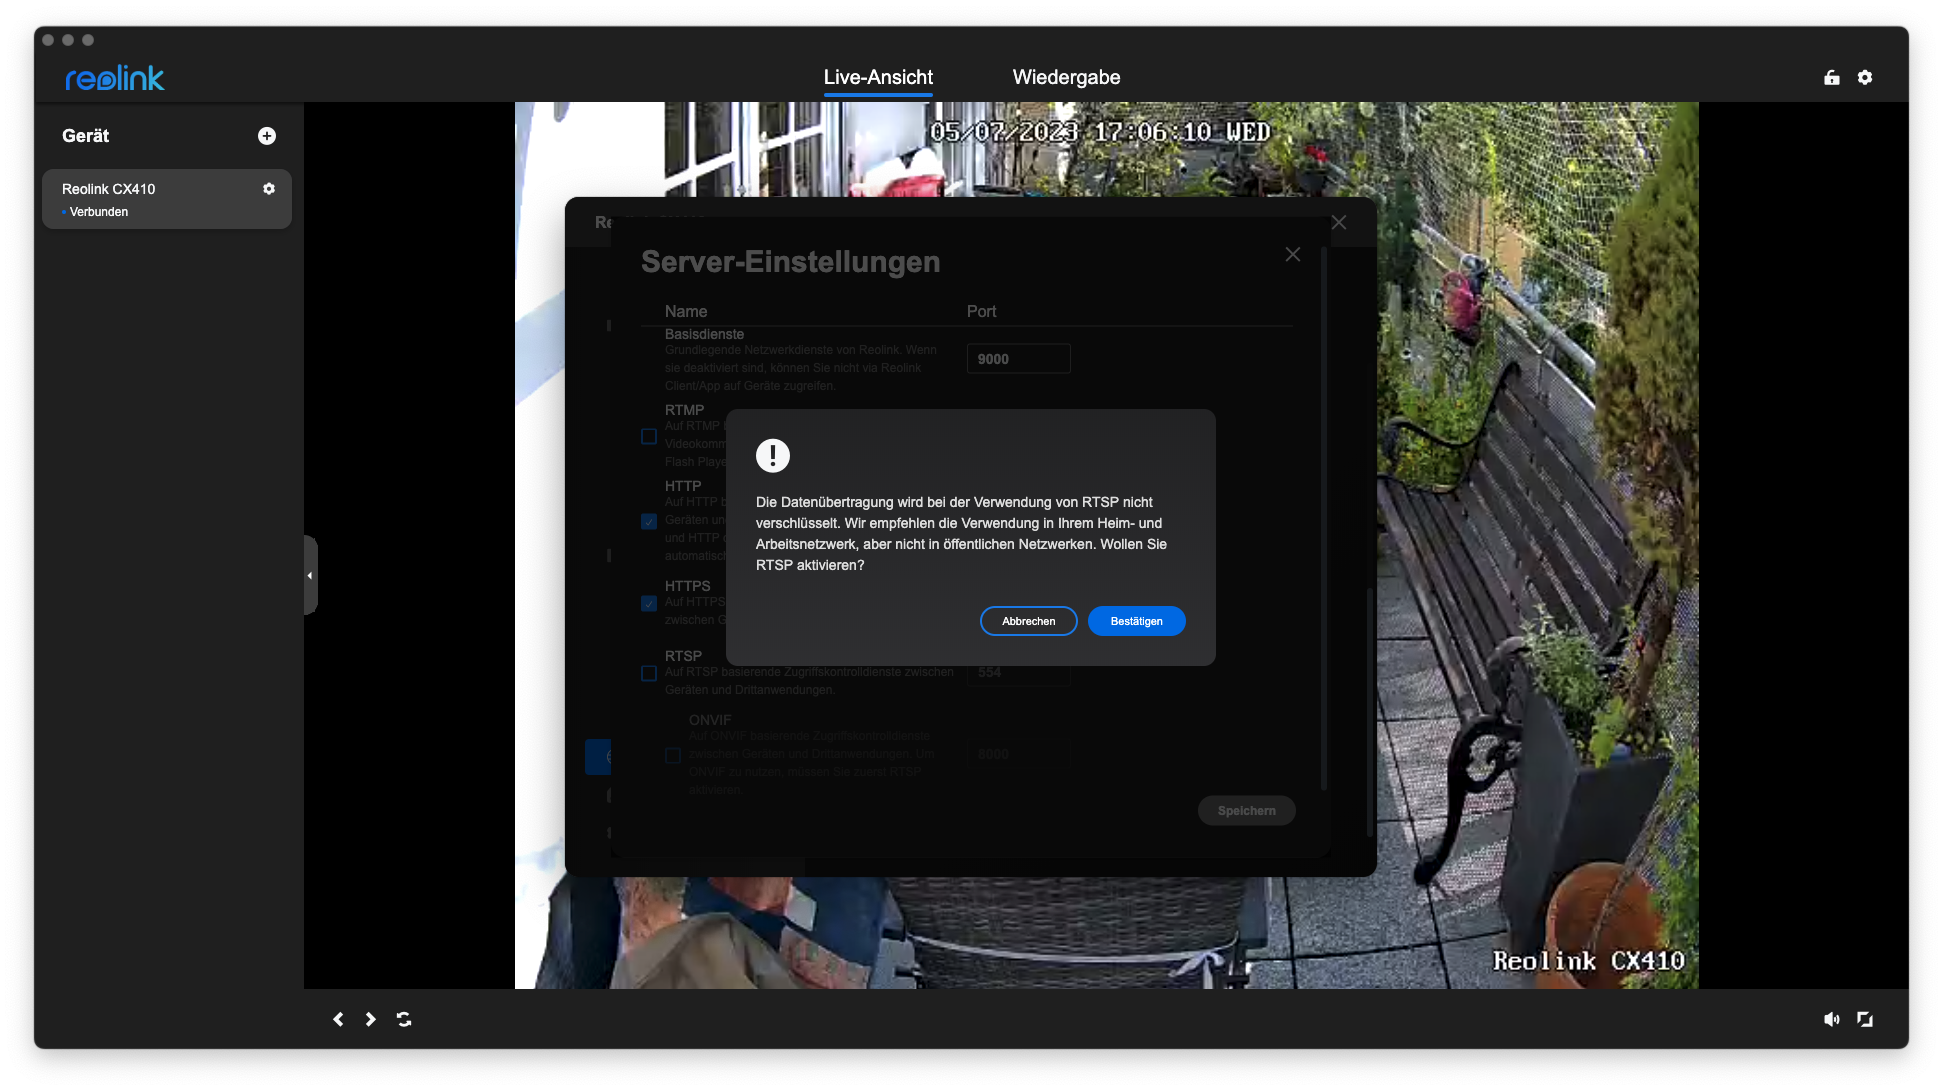Toggle fullscreen view icon
This screenshot has height=1091, width=1943.
point(1865,1019)
